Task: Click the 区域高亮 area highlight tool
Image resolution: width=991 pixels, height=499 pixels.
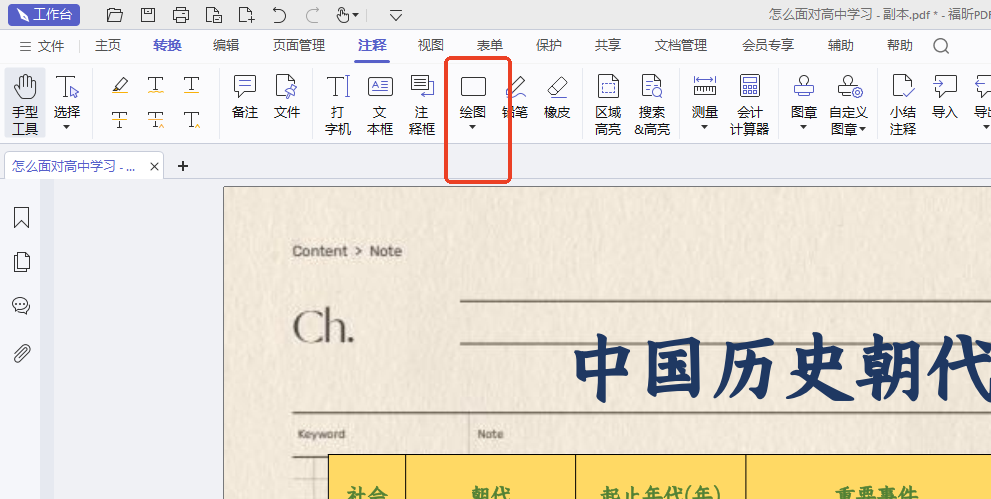Action: pyautogui.click(x=608, y=103)
